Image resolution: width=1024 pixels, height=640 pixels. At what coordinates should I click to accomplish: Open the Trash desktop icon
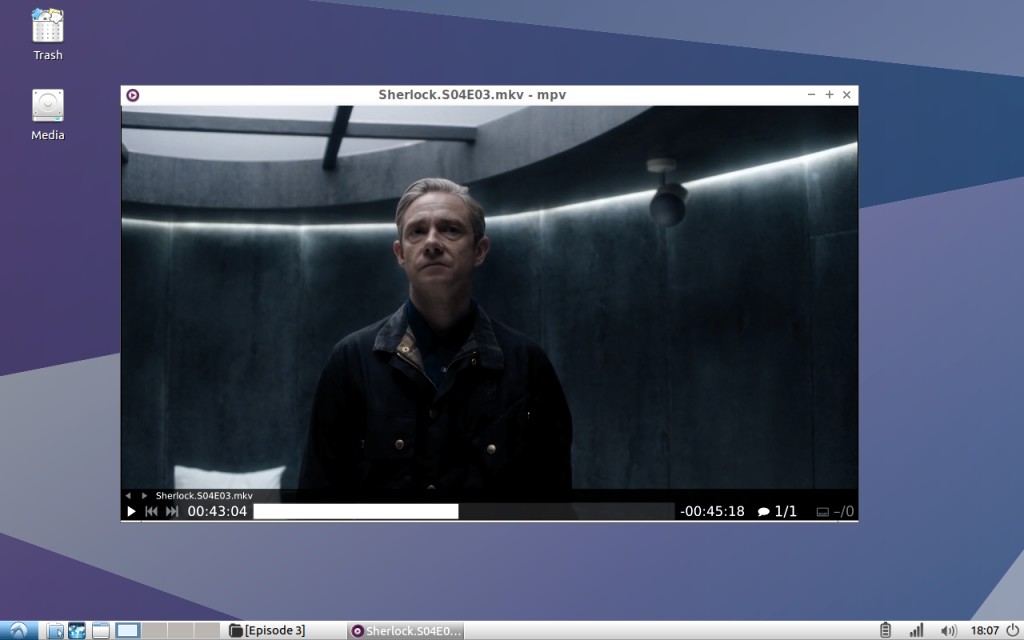point(48,35)
